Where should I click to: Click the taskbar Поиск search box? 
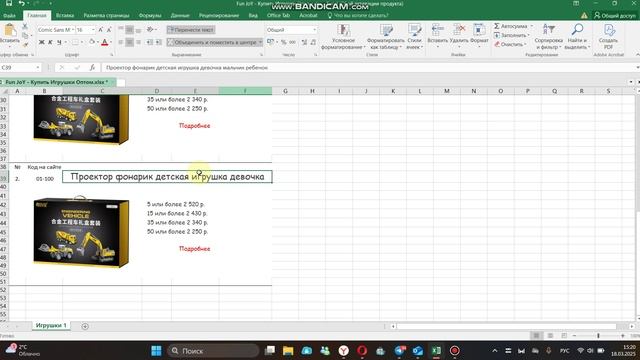[x=213, y=351]
